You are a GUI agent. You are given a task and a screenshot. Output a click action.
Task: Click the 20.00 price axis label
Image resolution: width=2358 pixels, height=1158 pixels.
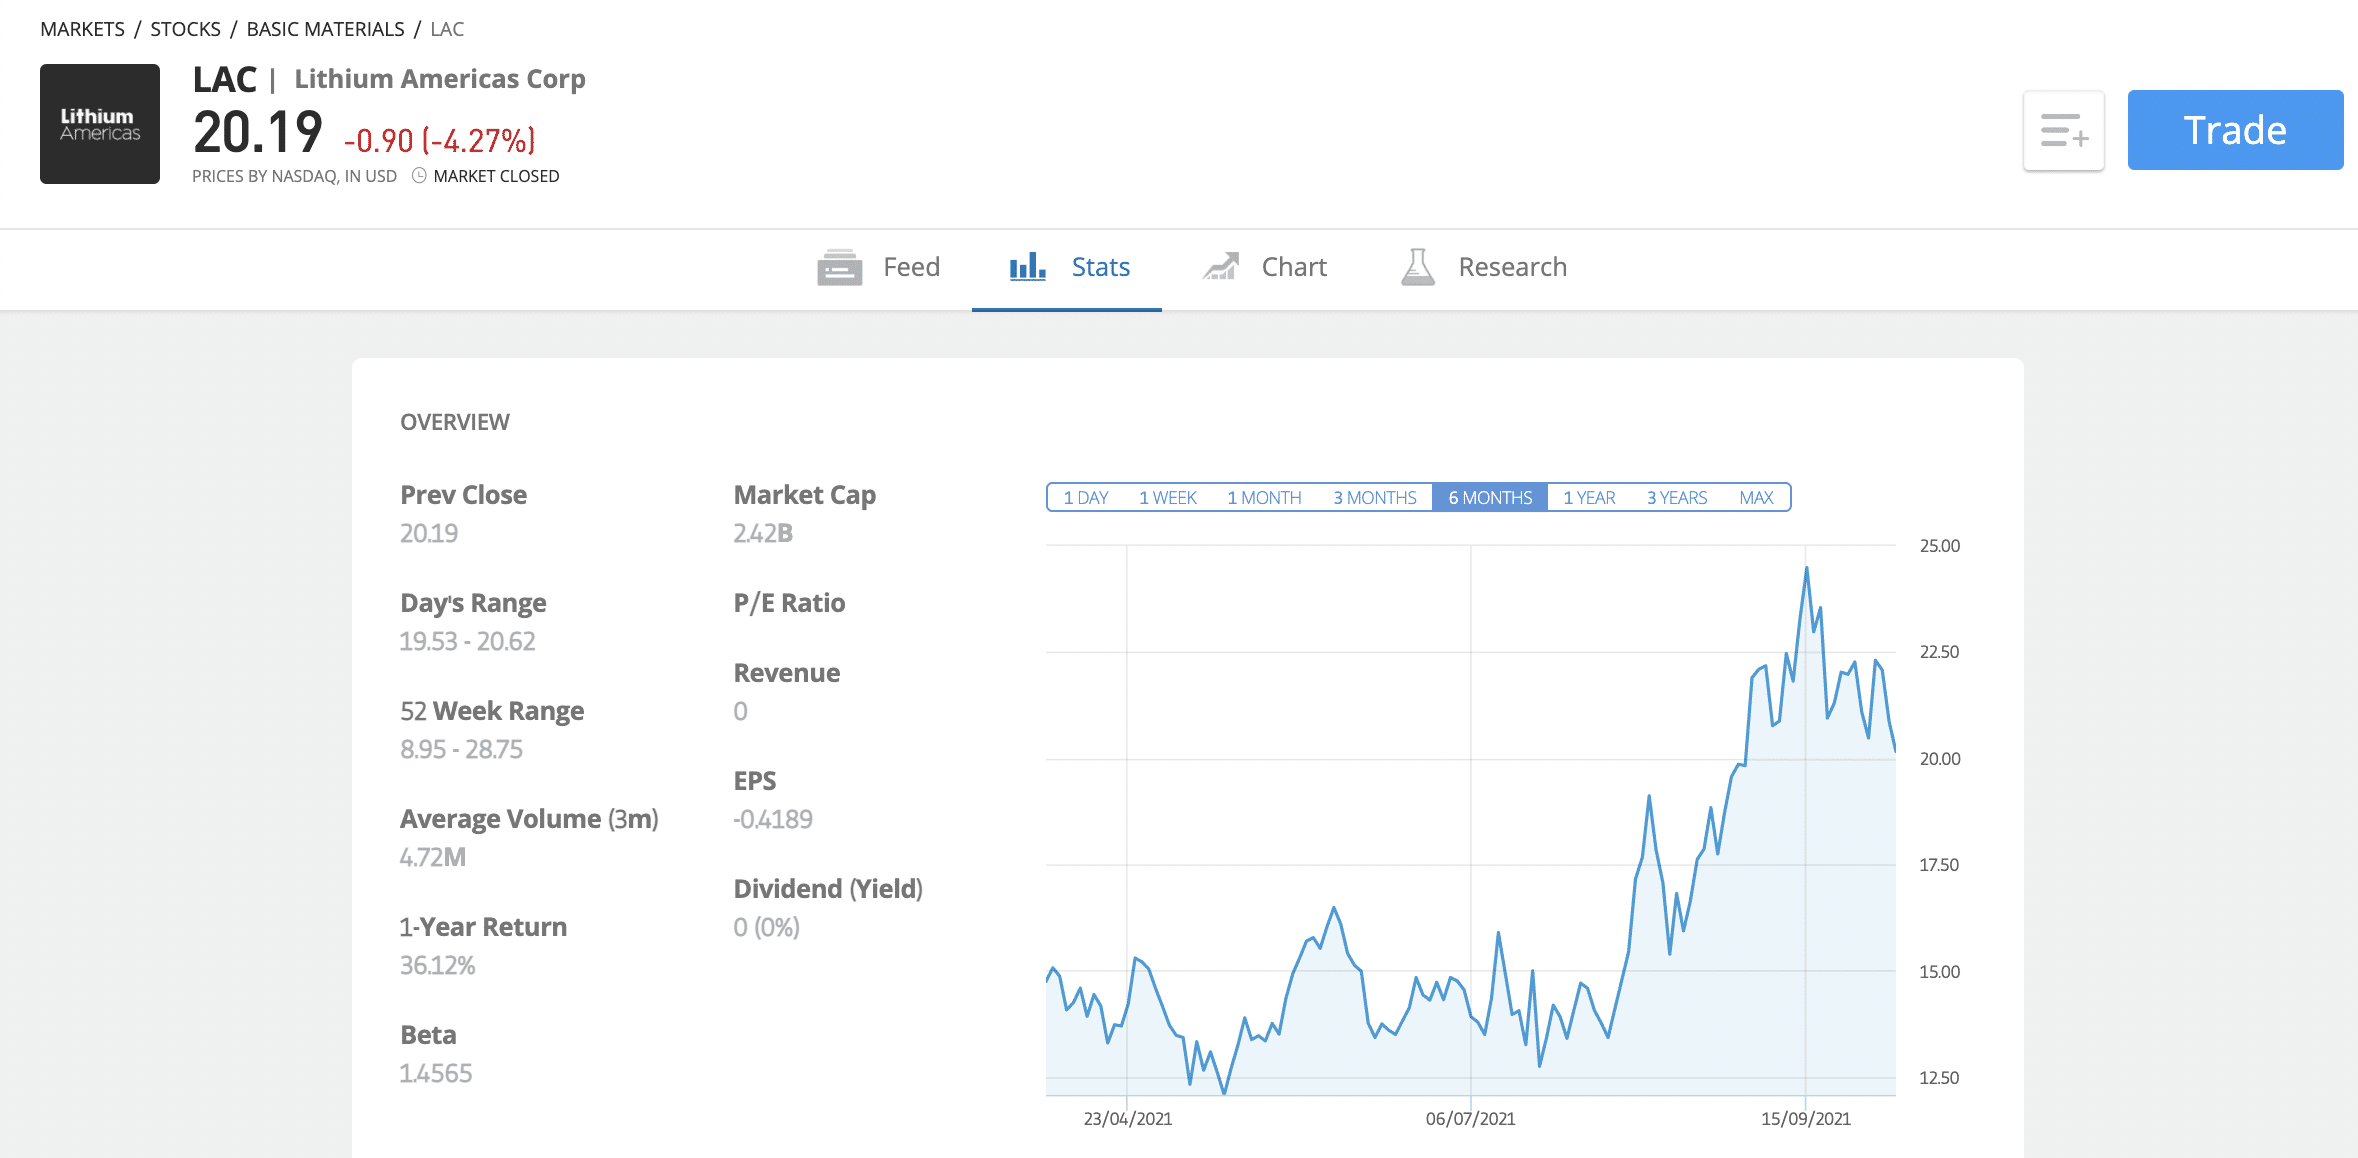1940,759
